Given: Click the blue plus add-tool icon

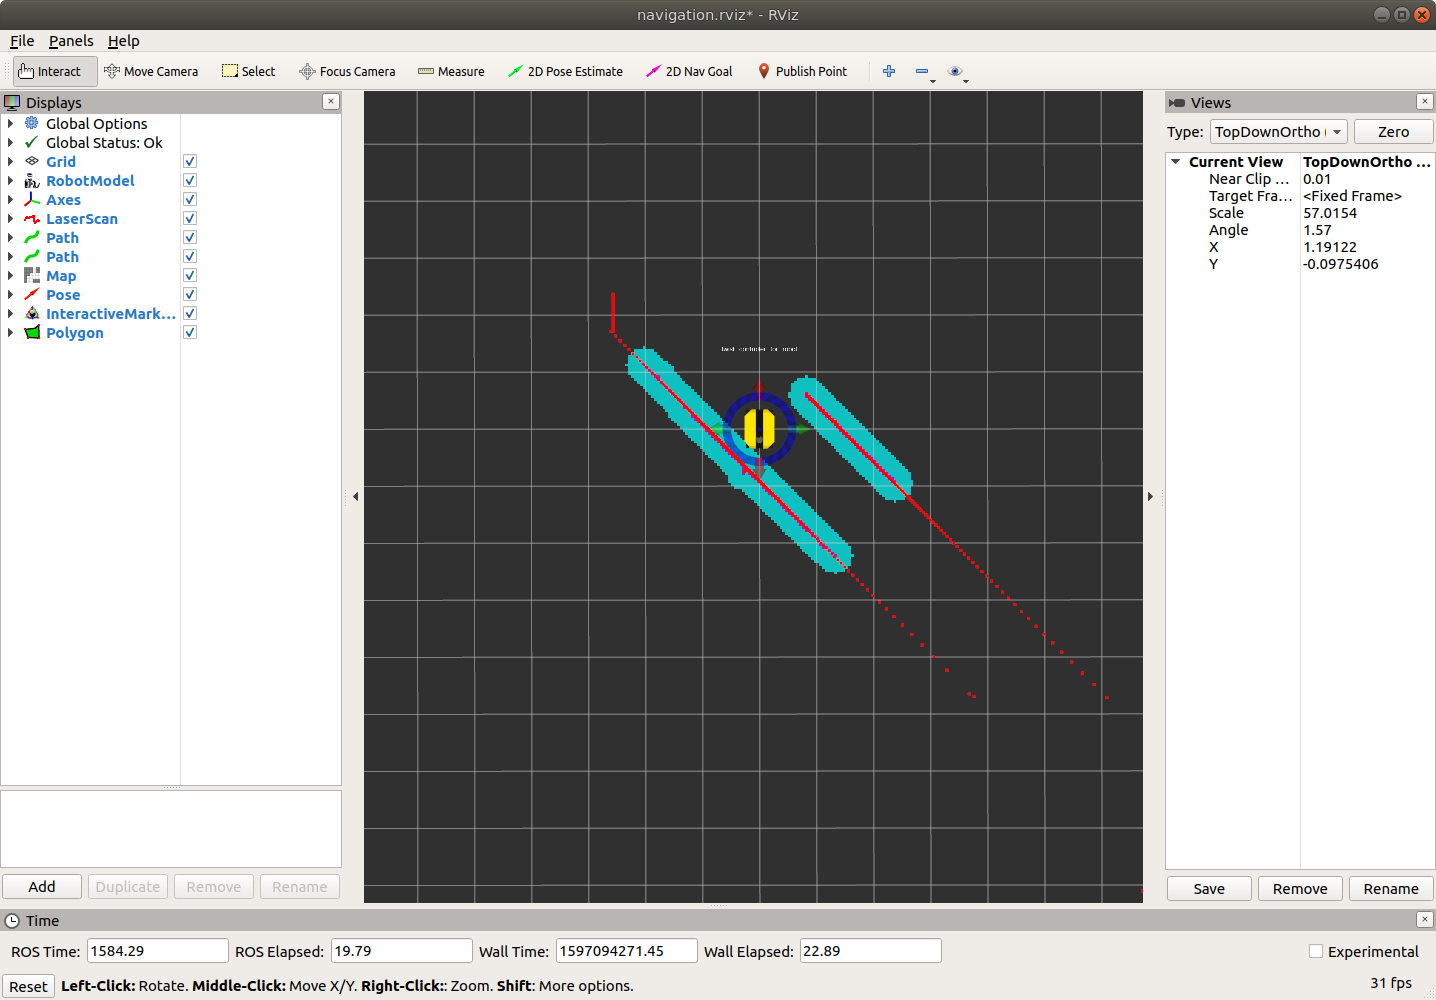Looking at the screenshot, I should (889, 71).
